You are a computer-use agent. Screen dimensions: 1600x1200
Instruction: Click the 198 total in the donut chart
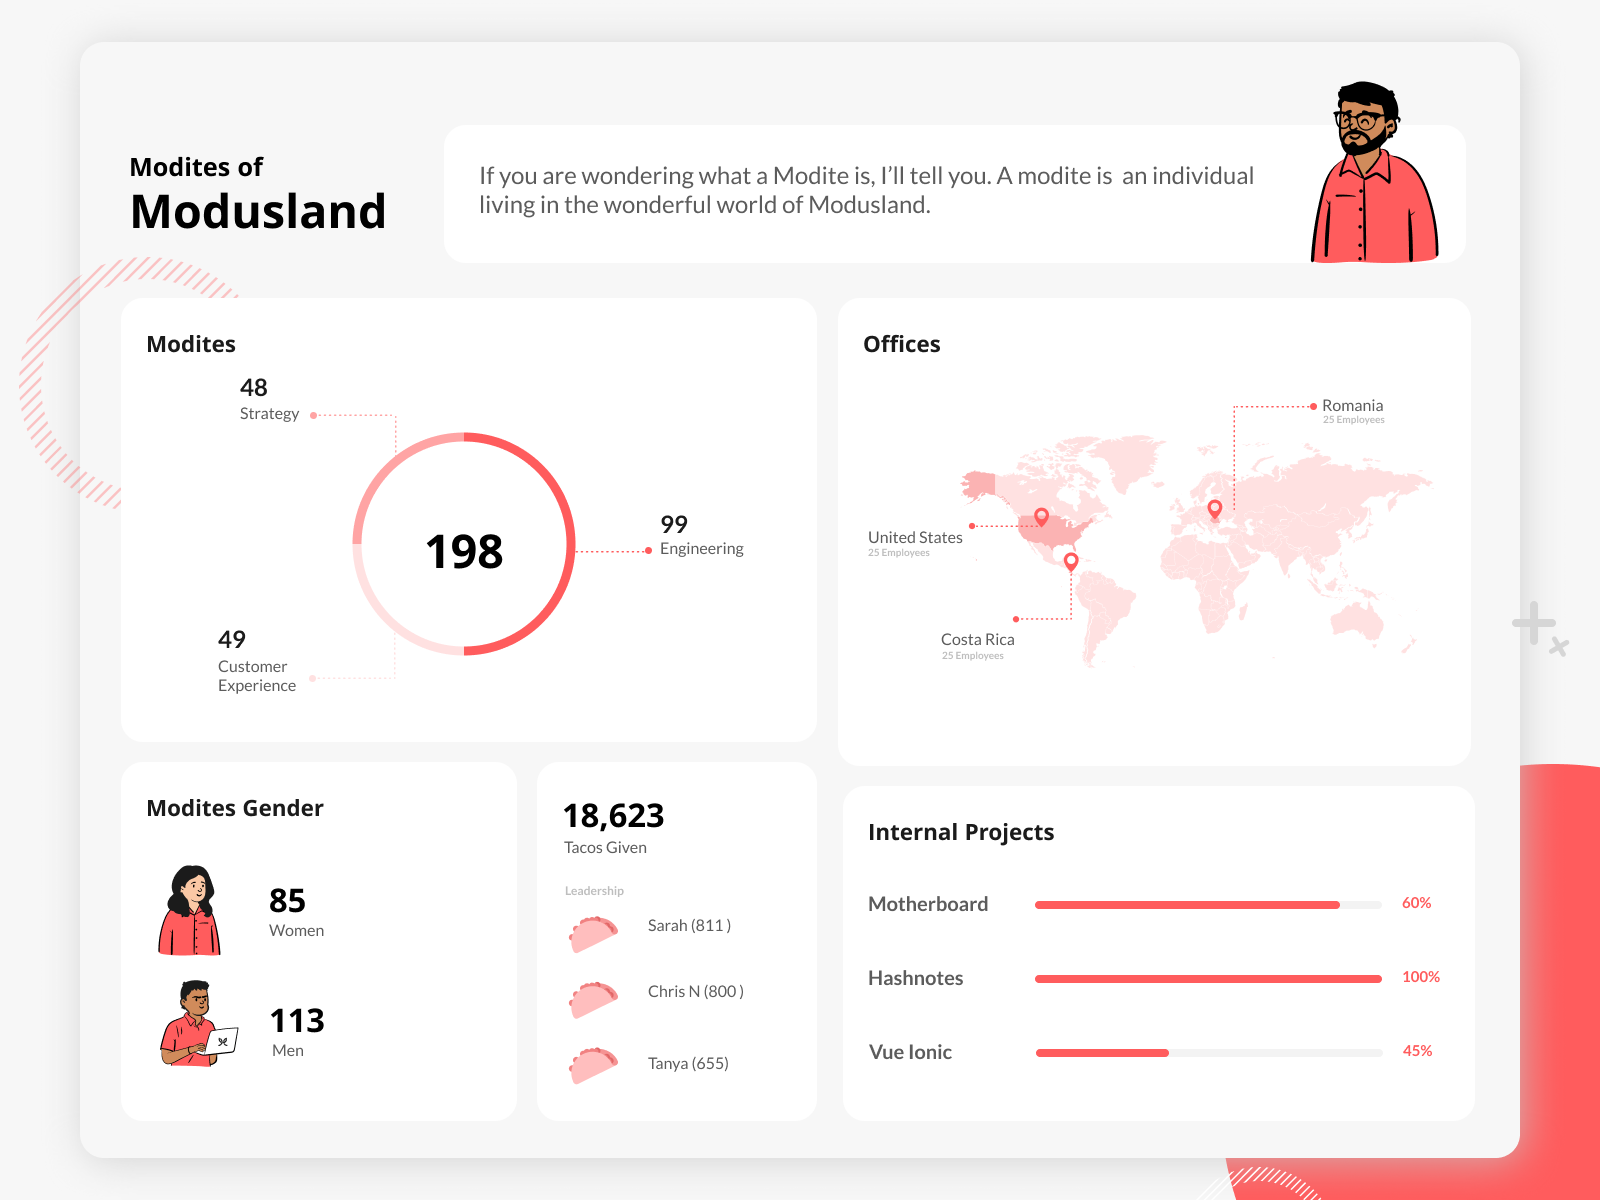coord(464,551)
